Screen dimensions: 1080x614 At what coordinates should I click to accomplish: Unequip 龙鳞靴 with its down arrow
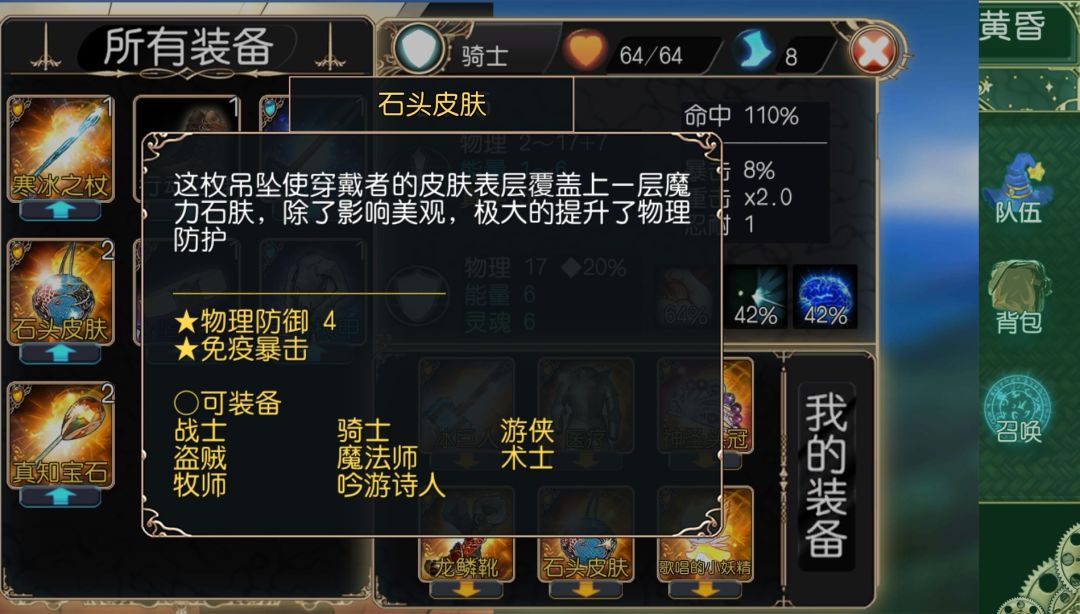coord(466,590)
